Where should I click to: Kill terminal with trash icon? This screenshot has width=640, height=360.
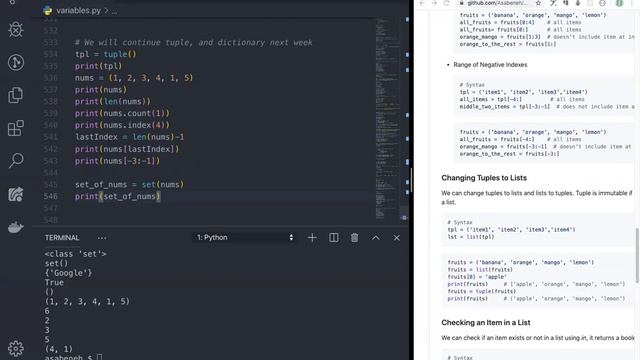(354, 238)
